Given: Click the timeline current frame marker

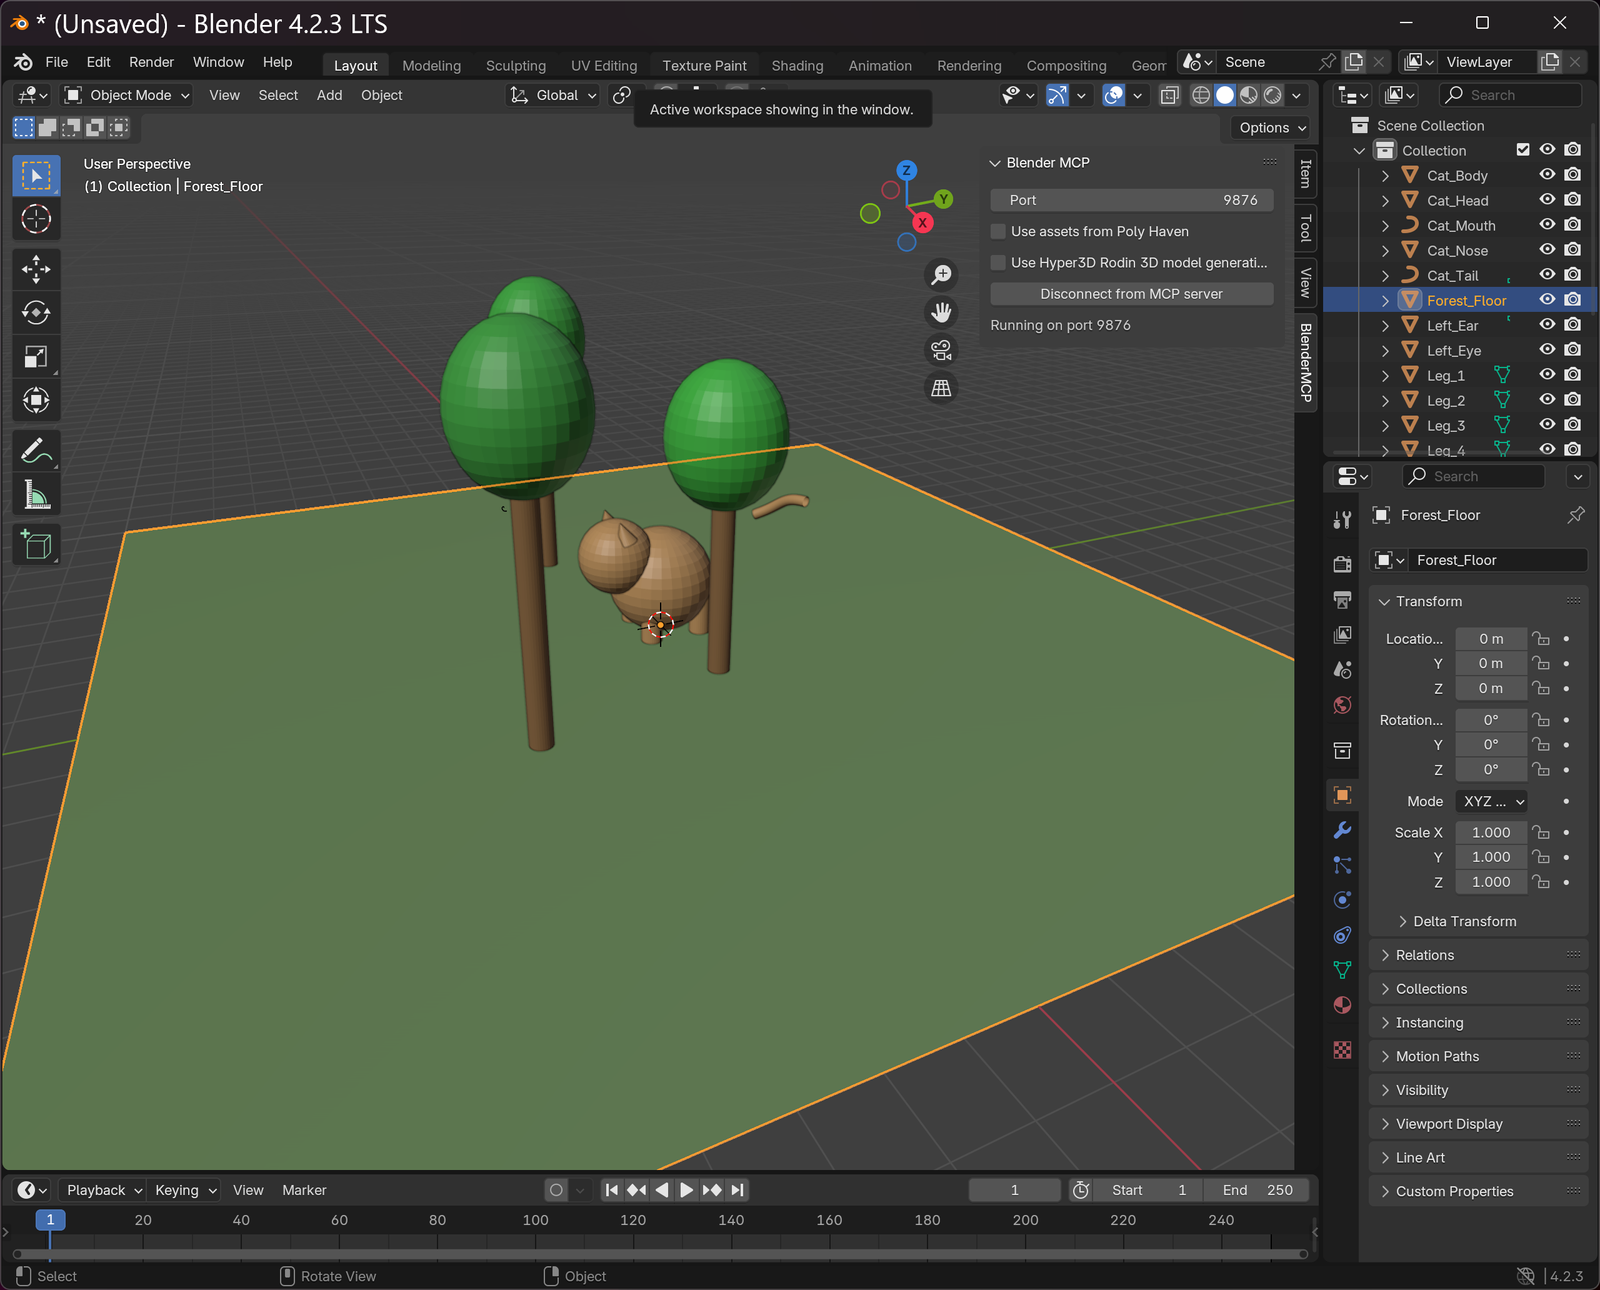Looking at the screenshot, I should pos(50,1220).
